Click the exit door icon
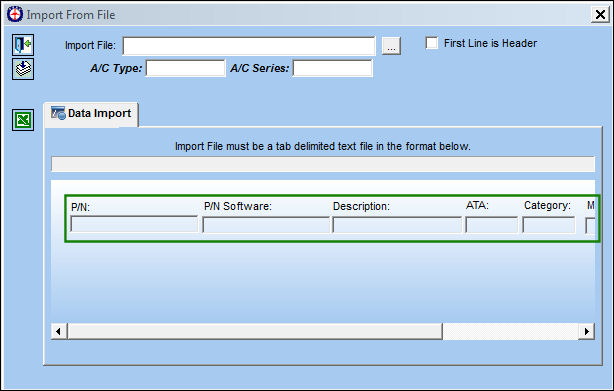 [x=23, y=45]
